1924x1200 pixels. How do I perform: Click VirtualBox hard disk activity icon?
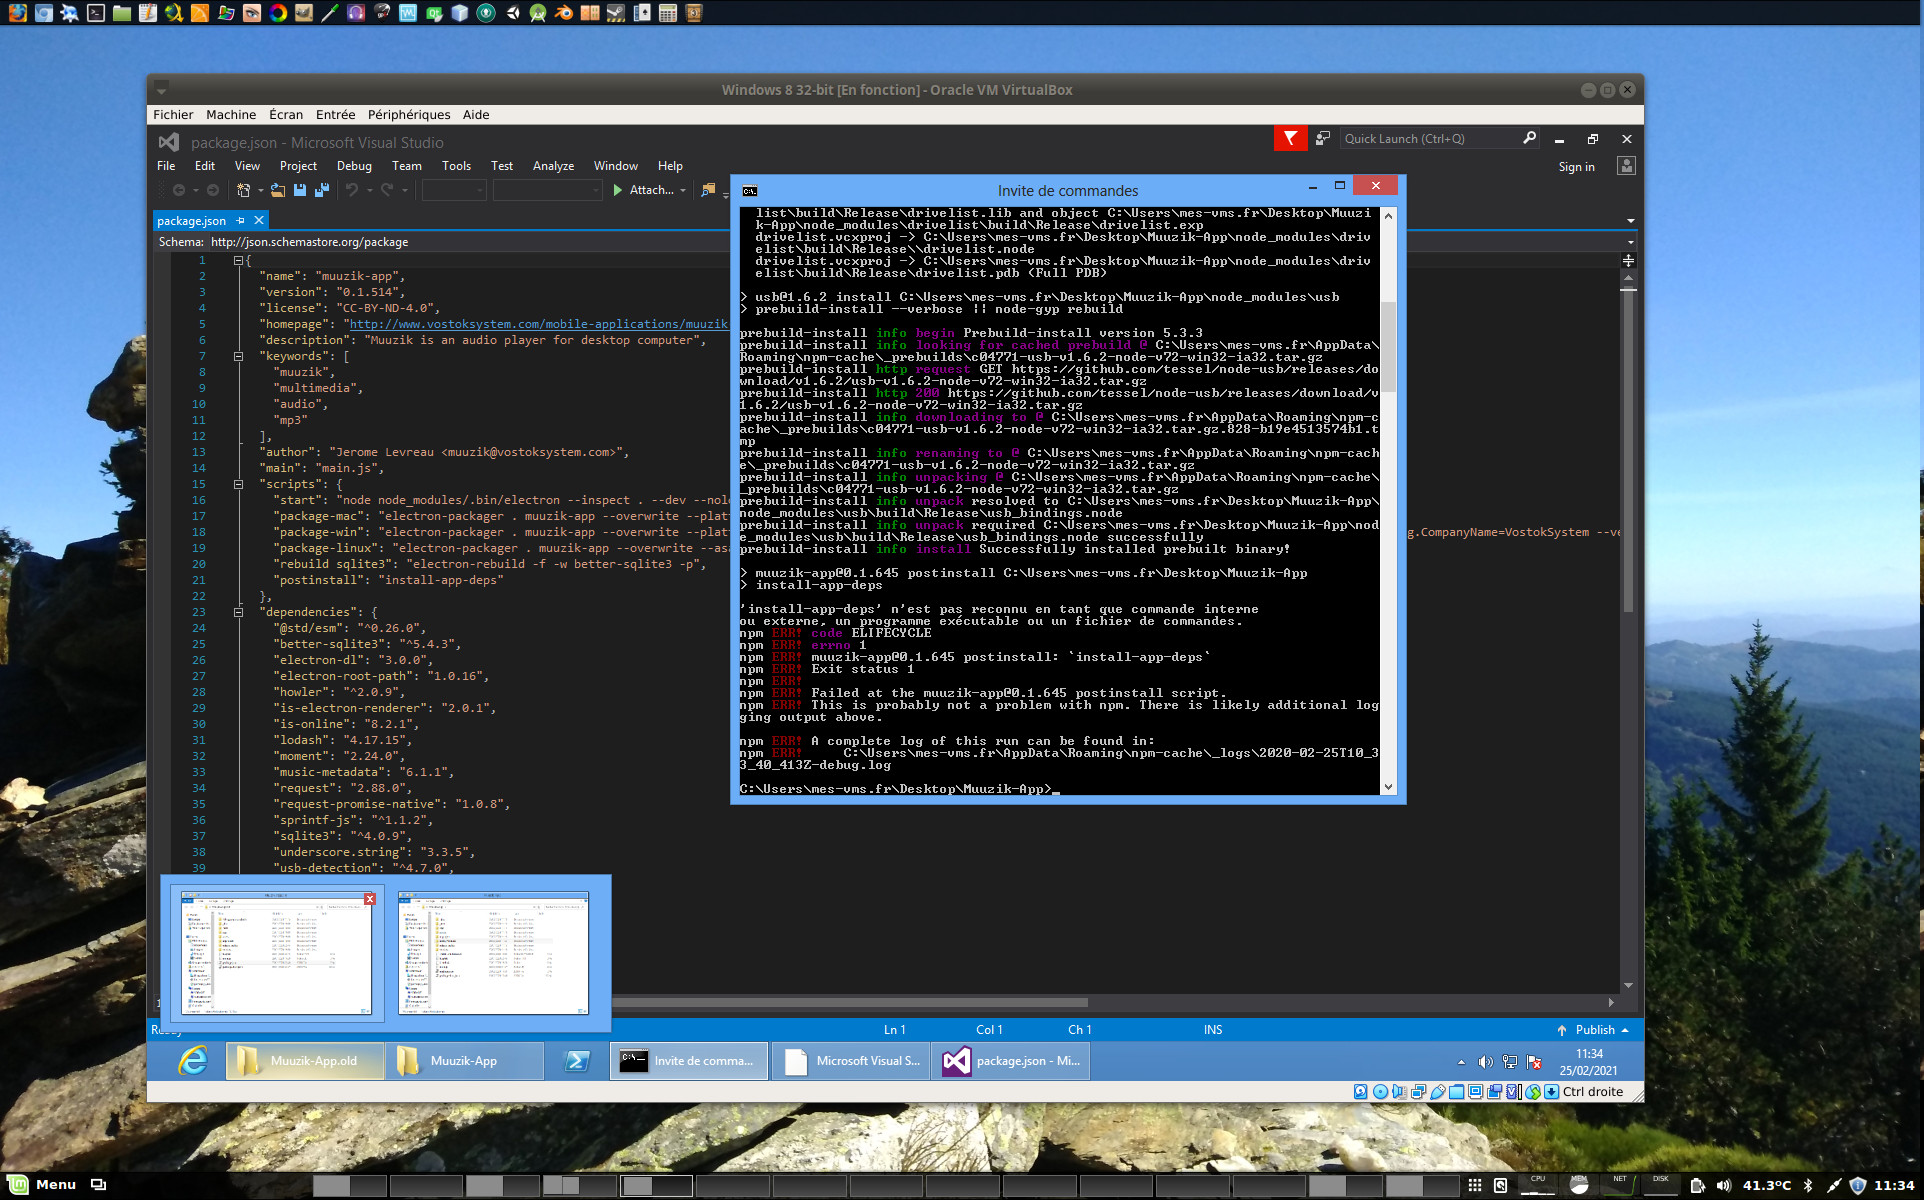point(1361,1092)
